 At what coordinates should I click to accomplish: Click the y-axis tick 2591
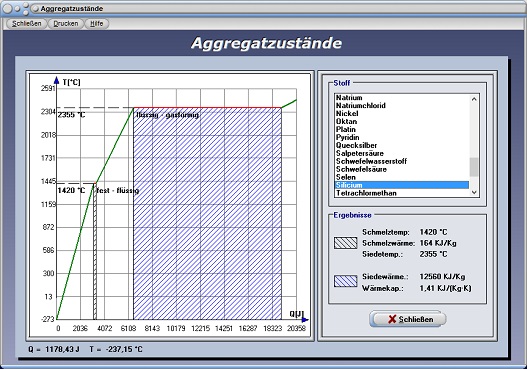coord(48,88)
